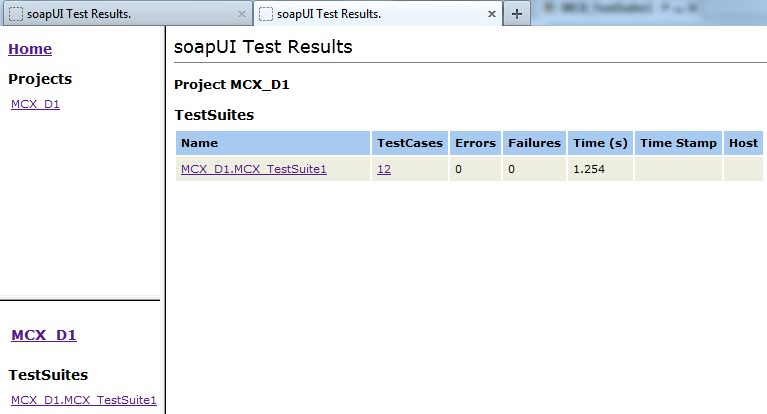The image size is (767, 414).
Task: Open a new browser tab
Action: click(517, 14)
